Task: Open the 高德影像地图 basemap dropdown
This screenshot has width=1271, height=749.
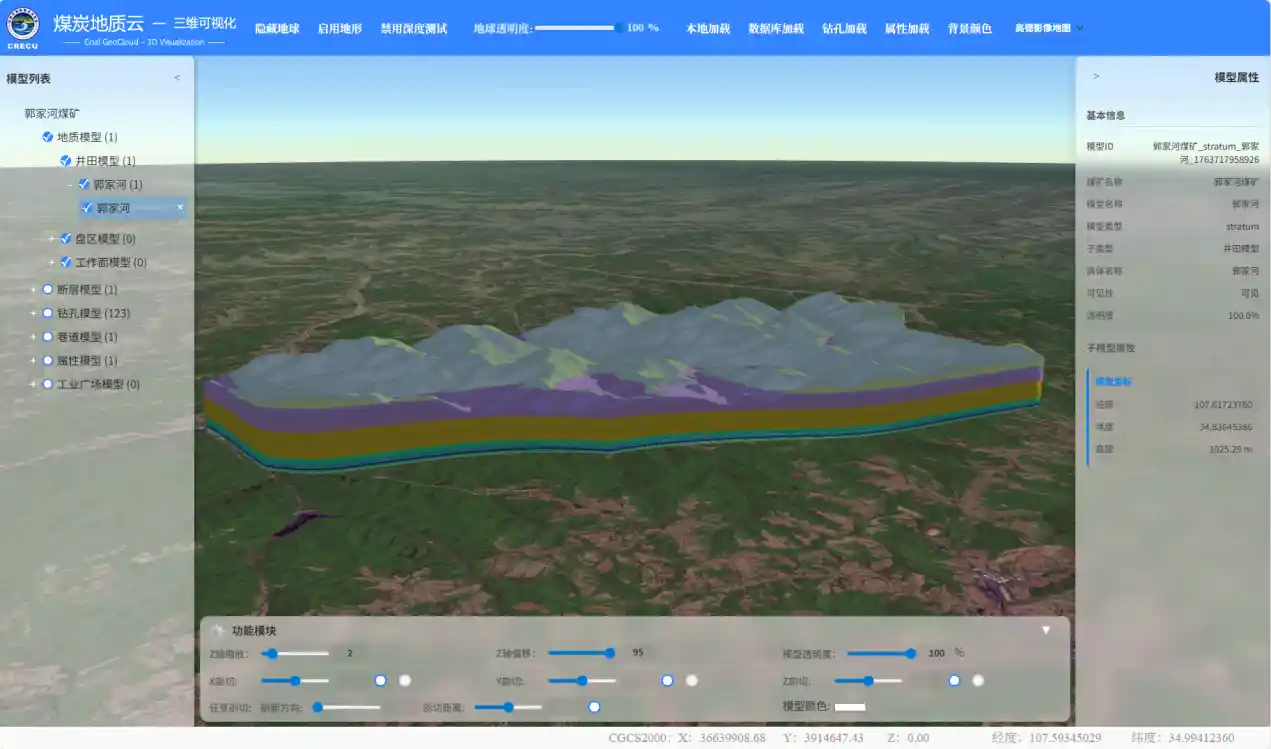Action: (1049, 28)
